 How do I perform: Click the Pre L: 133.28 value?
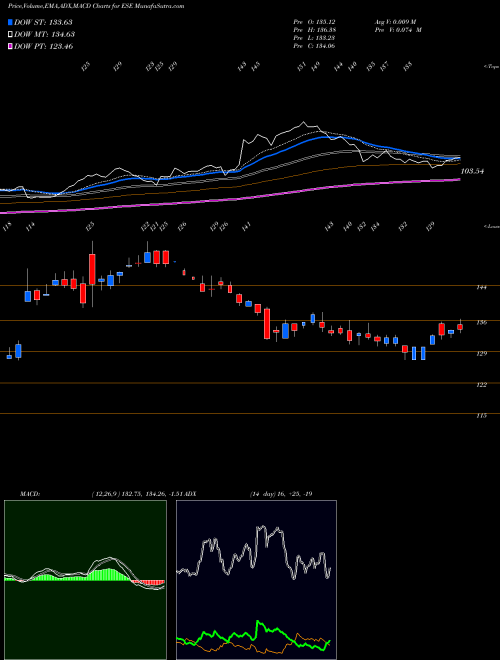314,38
